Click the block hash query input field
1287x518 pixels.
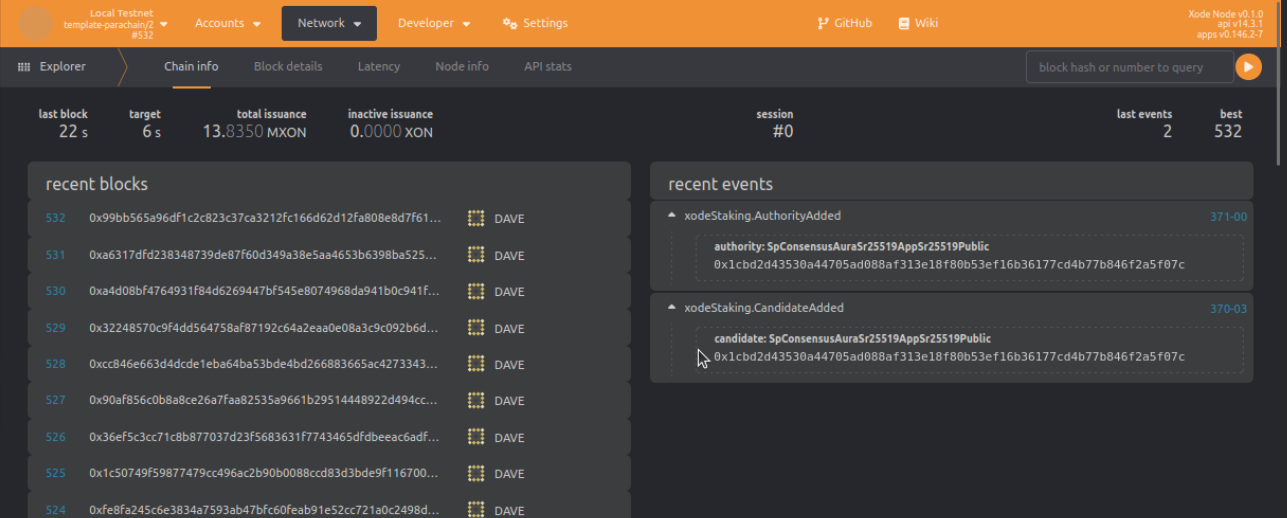point(1129,67)
